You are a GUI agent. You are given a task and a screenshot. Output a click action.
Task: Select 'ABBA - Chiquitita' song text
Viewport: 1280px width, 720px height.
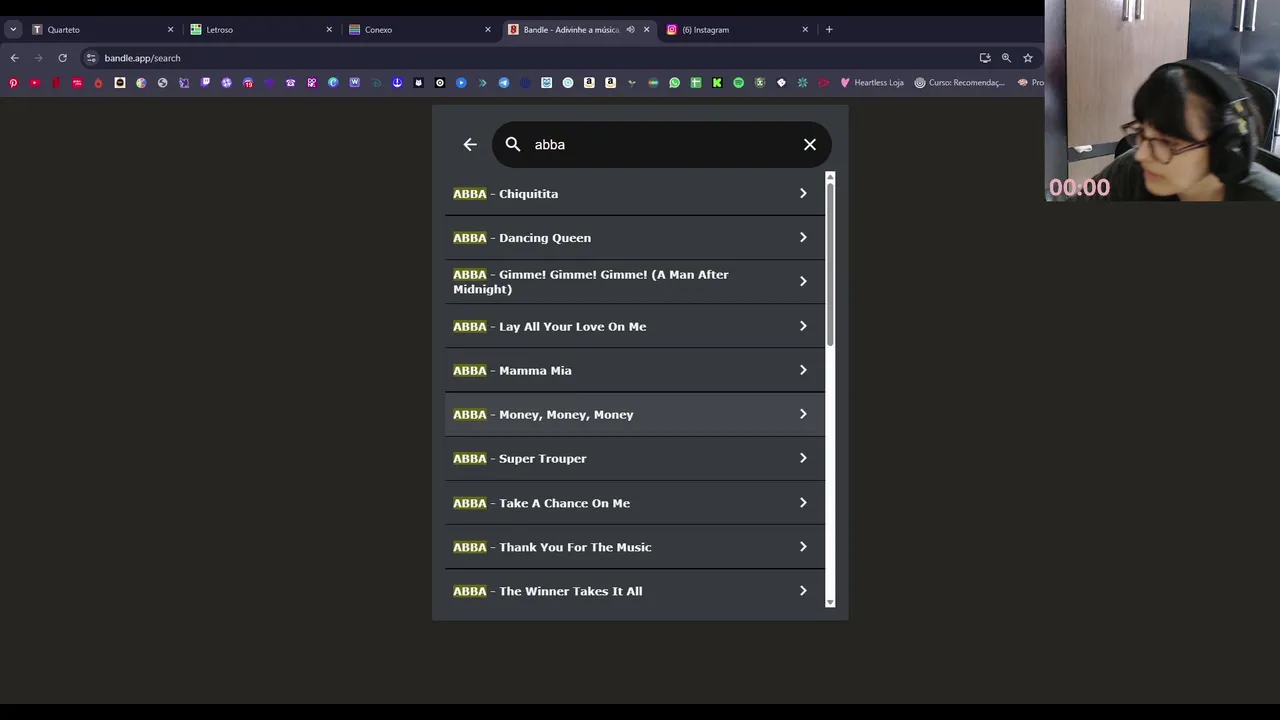pos(506,194)
